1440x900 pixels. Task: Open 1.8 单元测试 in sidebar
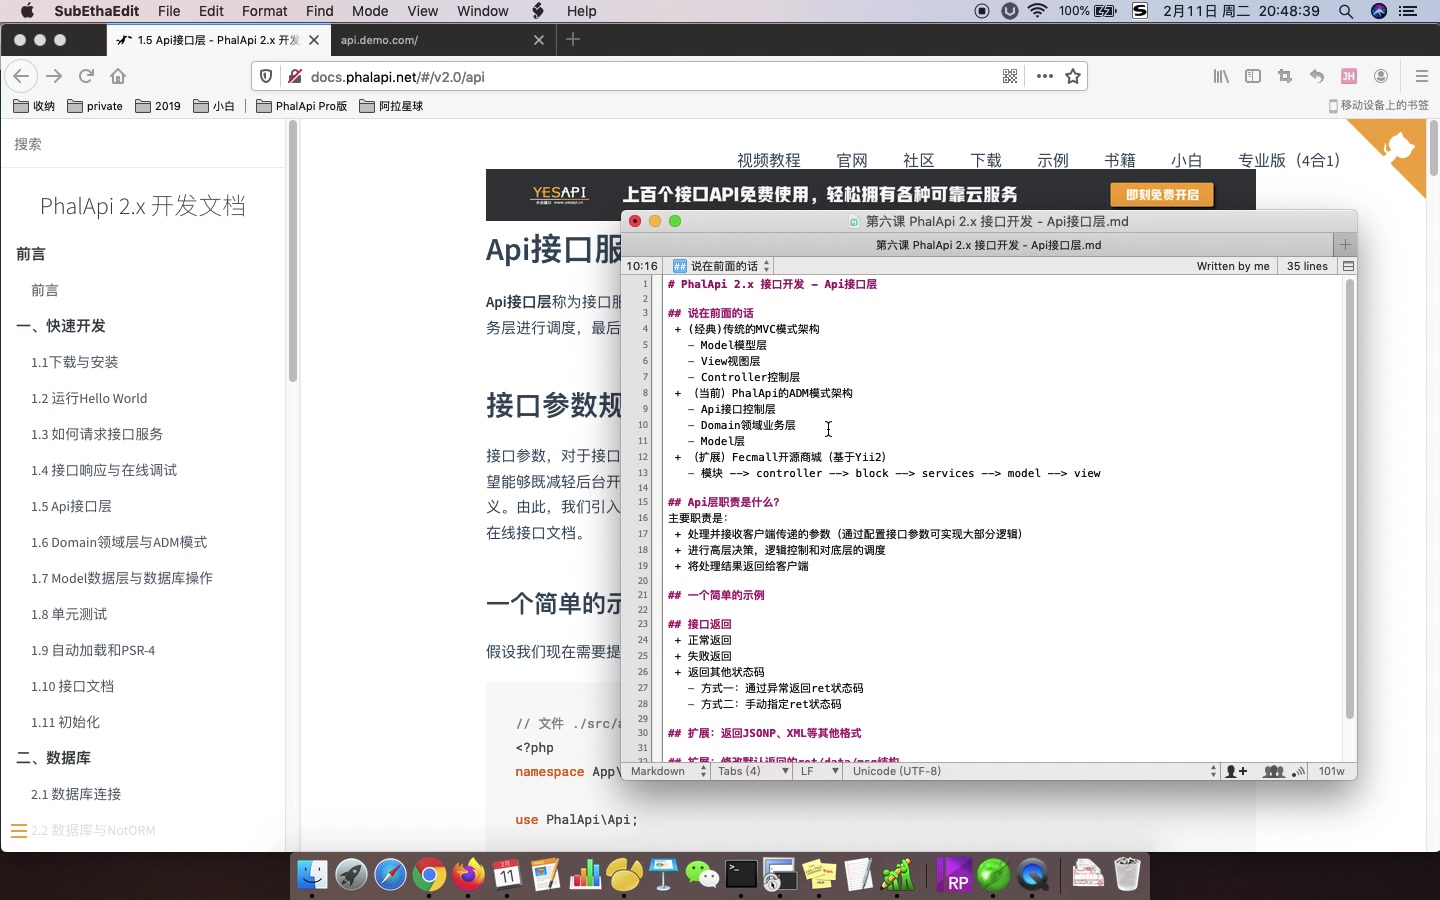click(69, 614)
